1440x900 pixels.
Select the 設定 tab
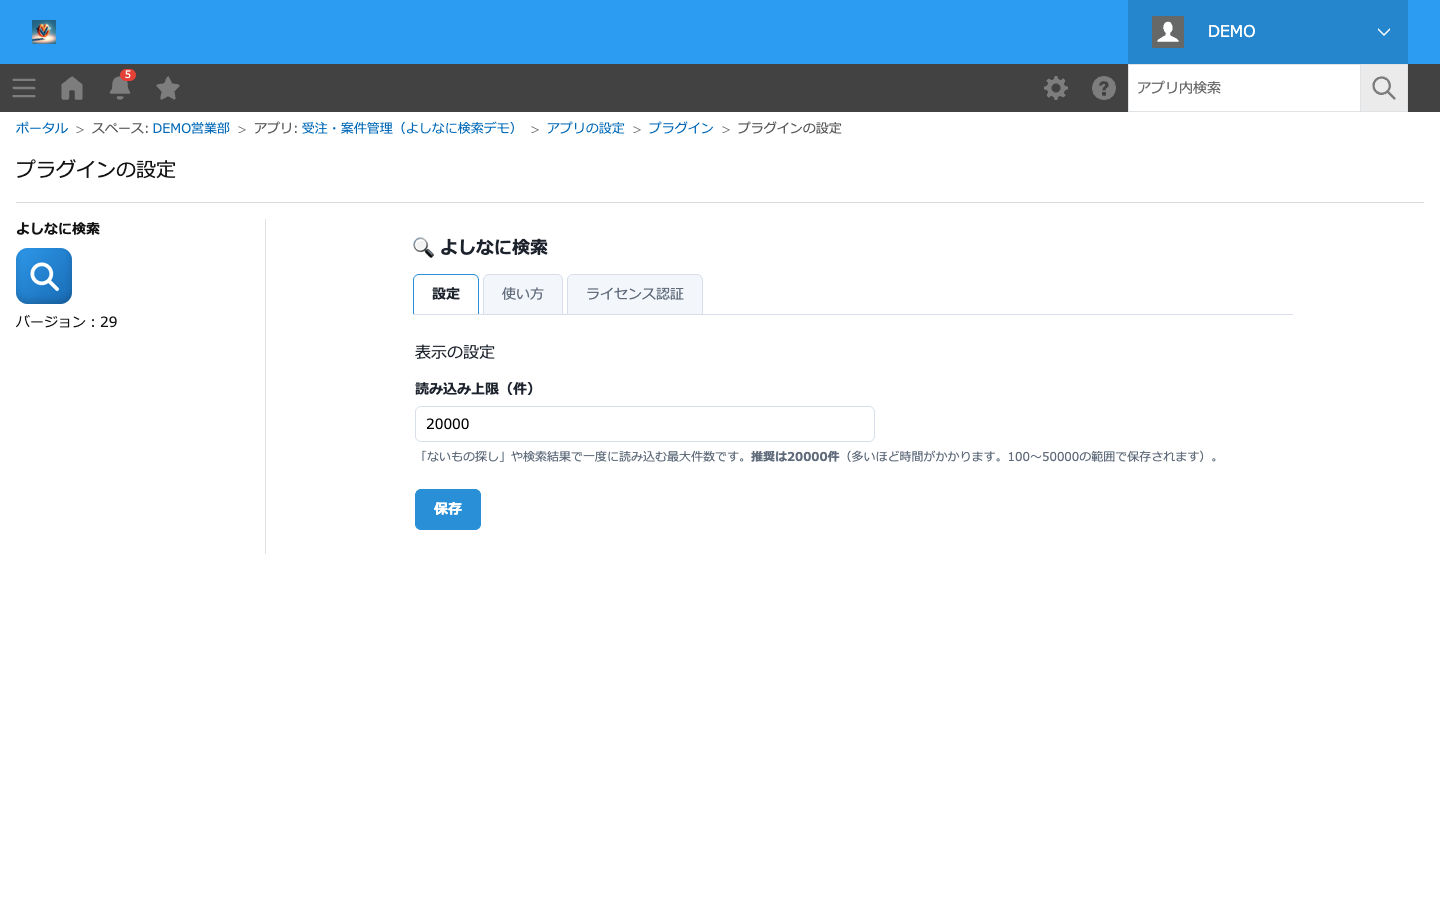coord(446,294)
